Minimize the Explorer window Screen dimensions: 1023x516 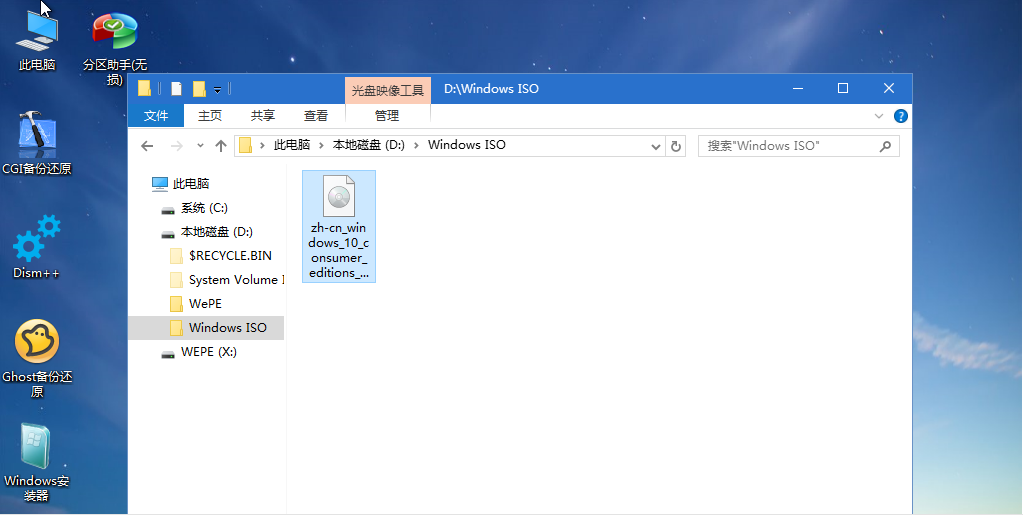click(x=798, y=88)
